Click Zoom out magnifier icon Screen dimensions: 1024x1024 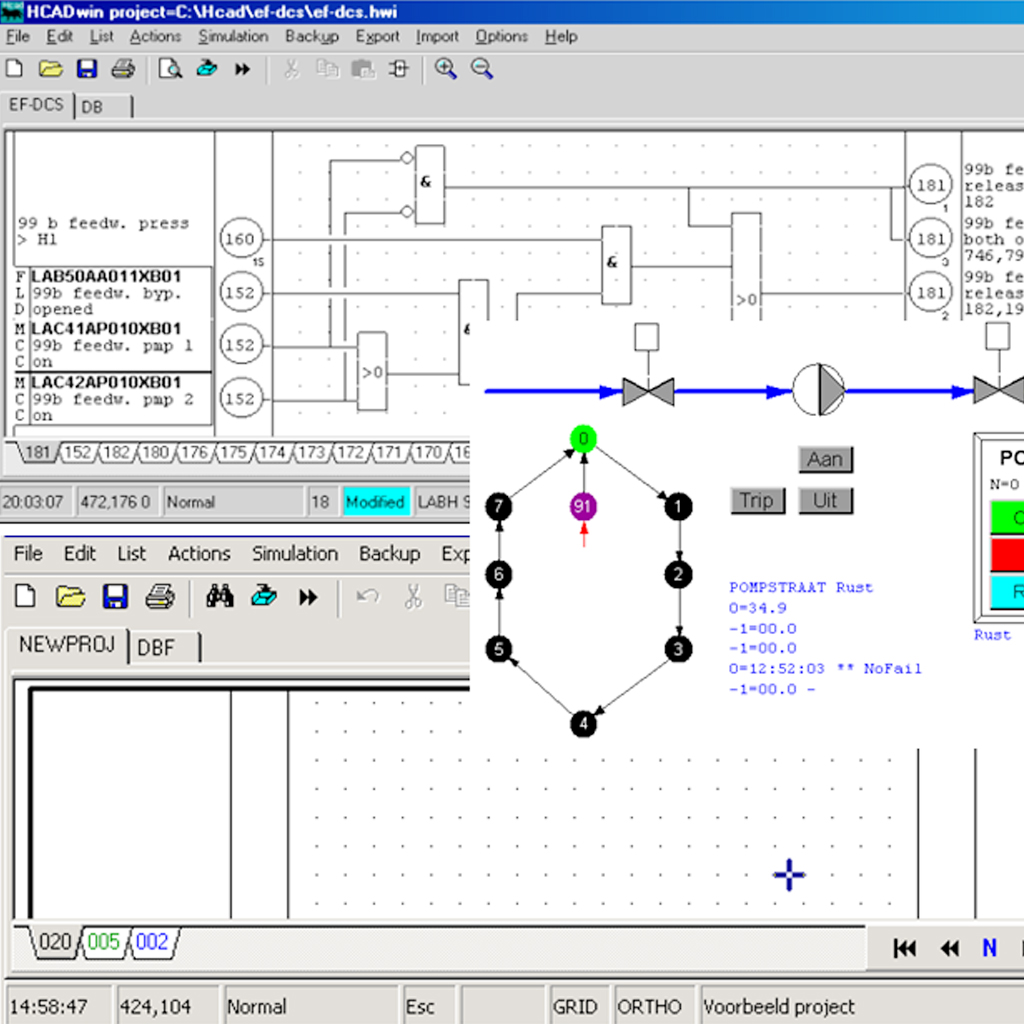[482, 69]
